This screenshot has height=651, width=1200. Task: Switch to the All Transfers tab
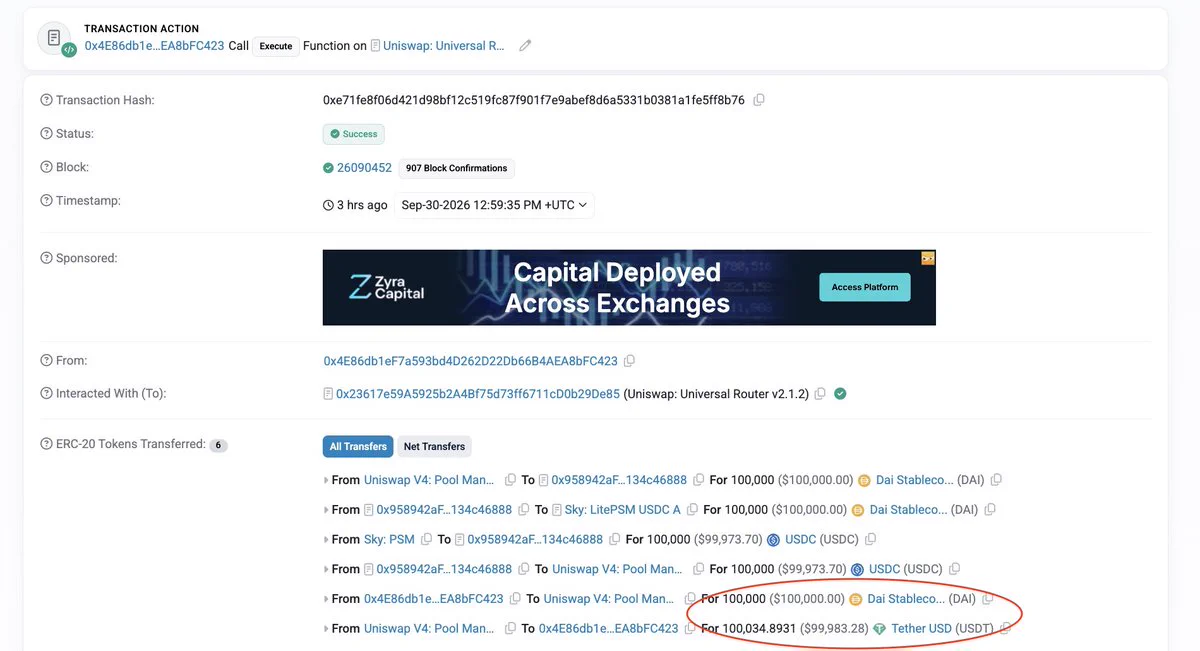coord(358,447)
